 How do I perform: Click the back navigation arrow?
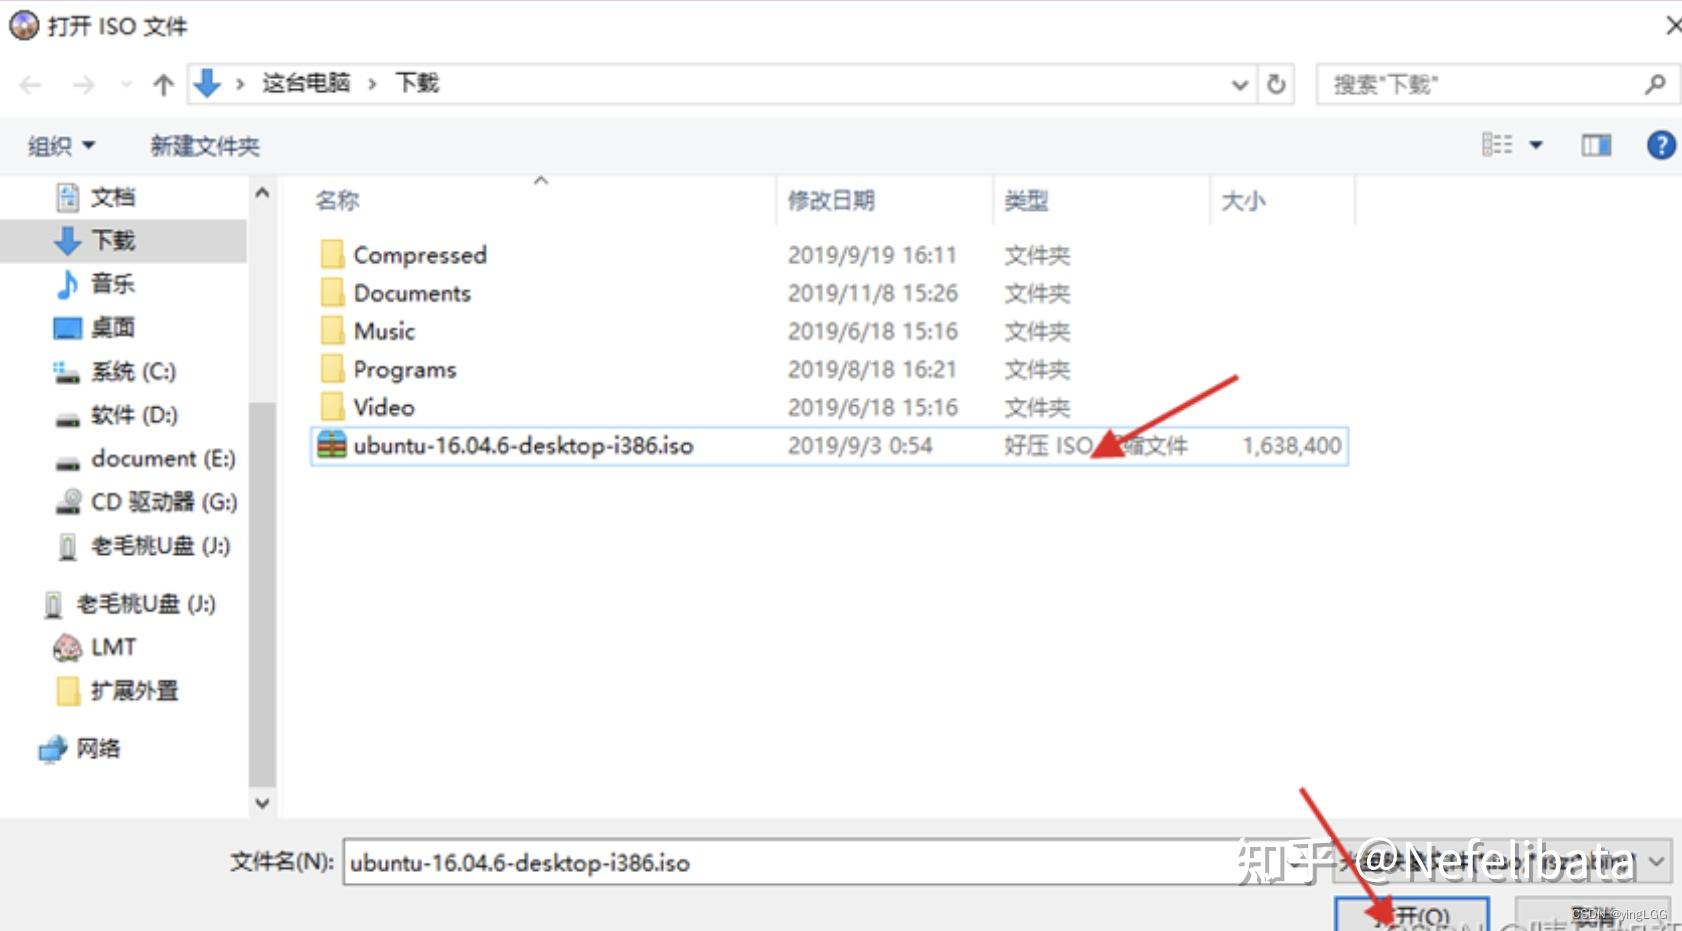[29, 84]
